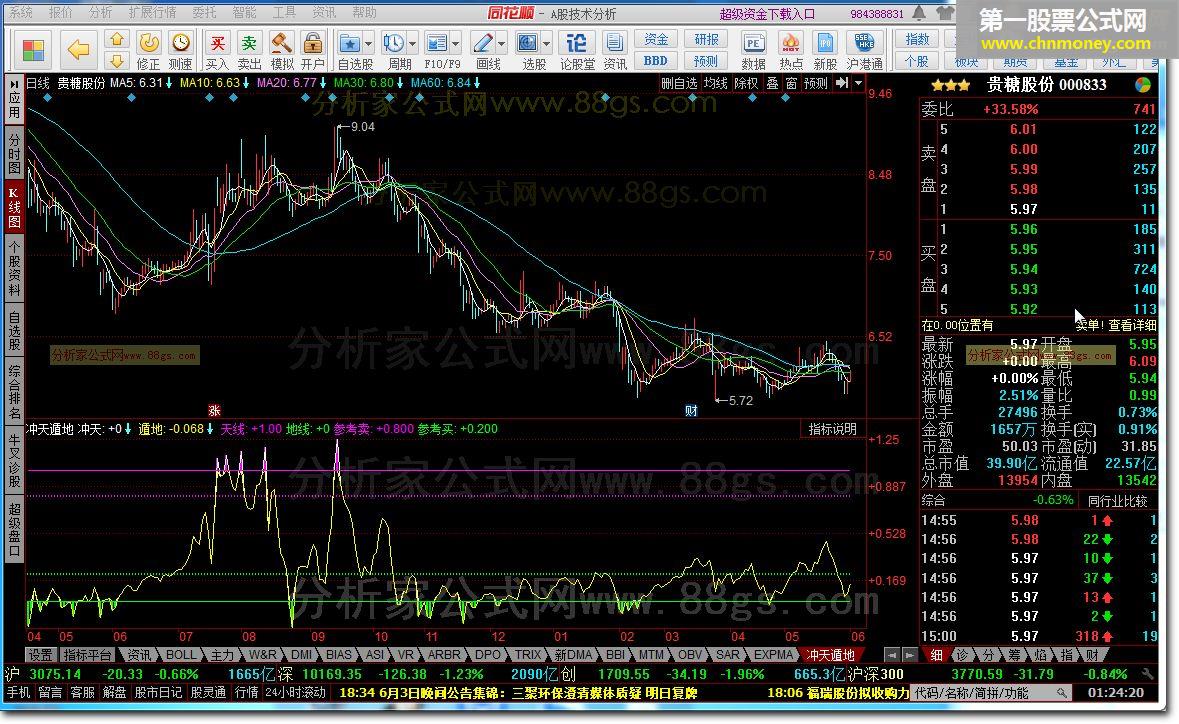Open the 模拟 gavel icon
Viewport: 1179px width, 724px height.
pos(282,43)
